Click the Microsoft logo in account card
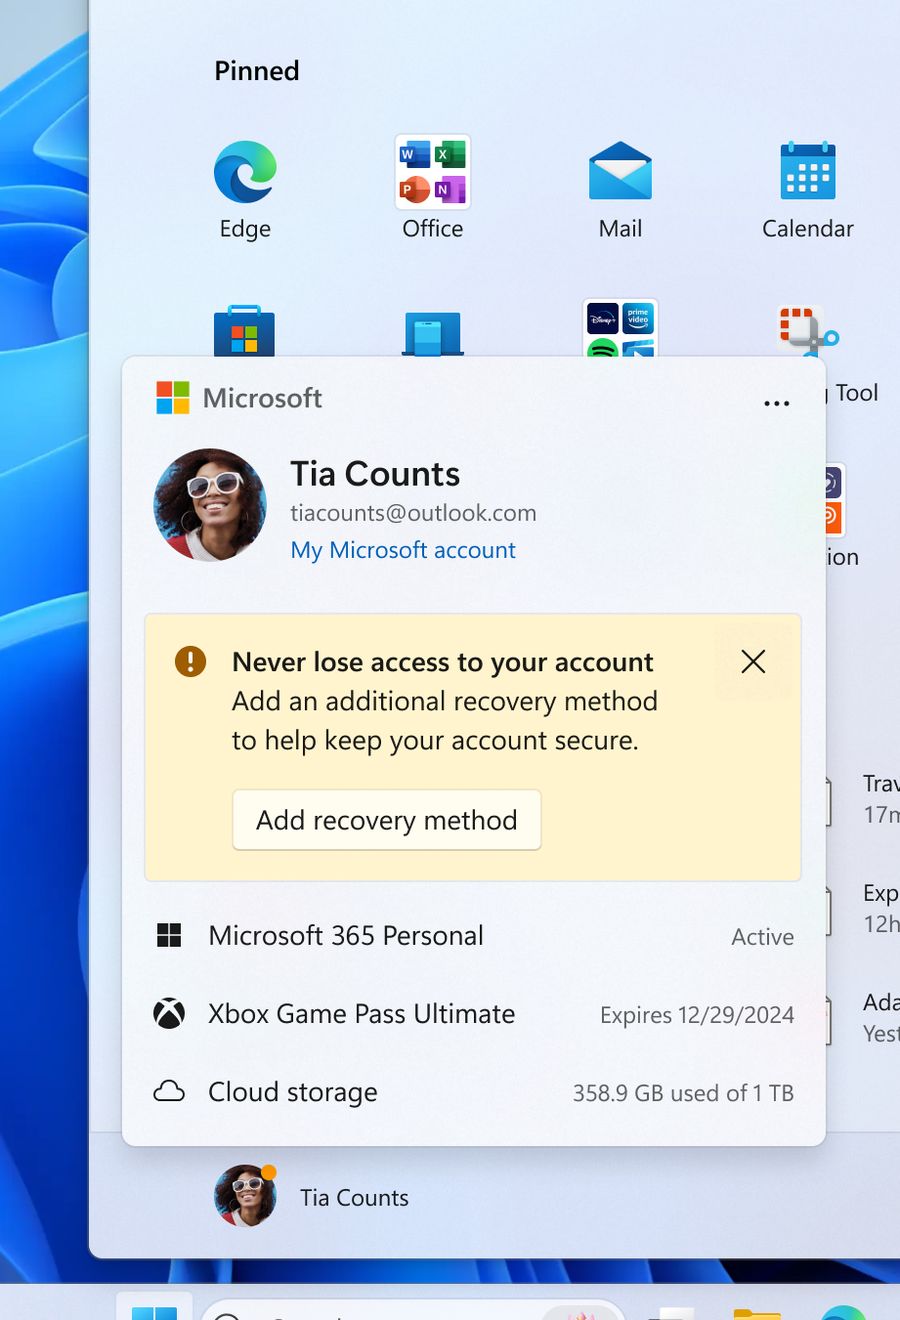Viewport: 900px width, 1320px height. [173, 398]
